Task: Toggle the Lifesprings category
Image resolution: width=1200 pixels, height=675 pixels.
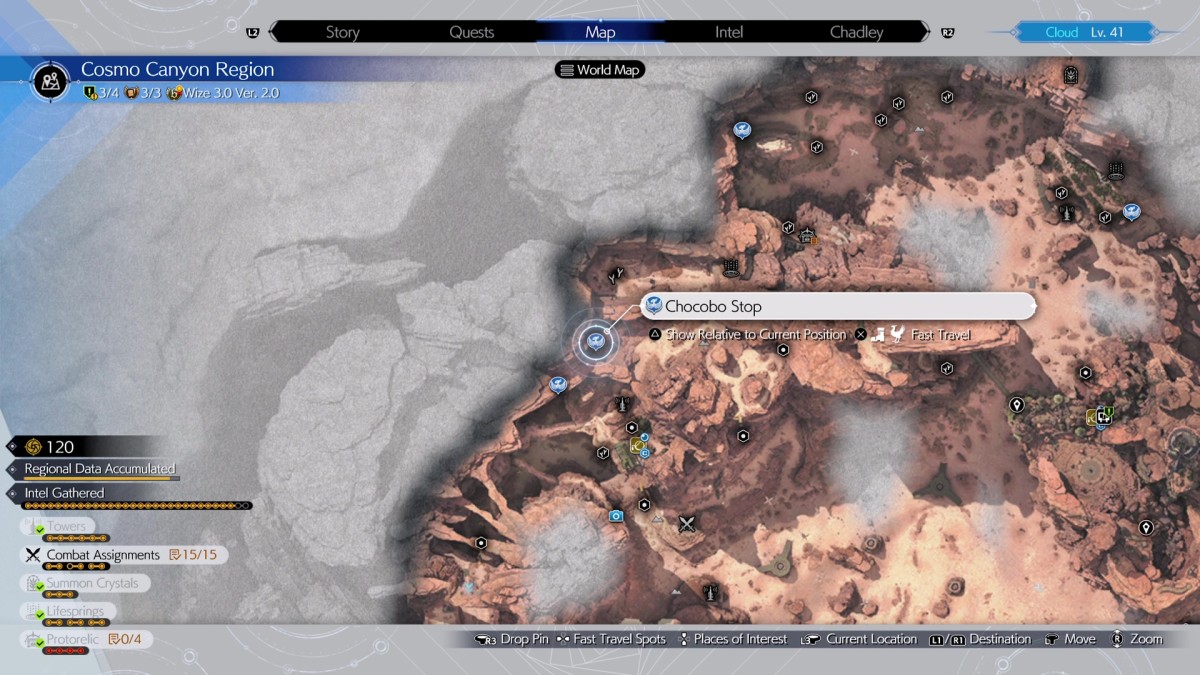Action: [x=66, y=611]
